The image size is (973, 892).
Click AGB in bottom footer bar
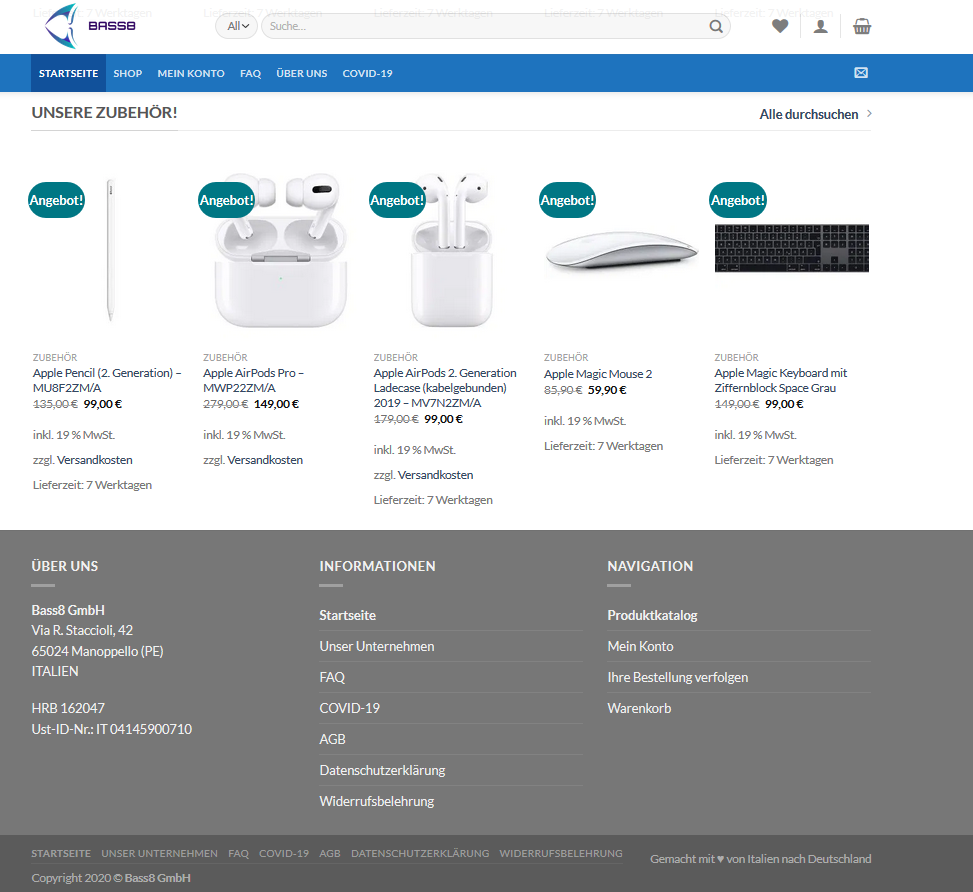(x=330, y=854)
